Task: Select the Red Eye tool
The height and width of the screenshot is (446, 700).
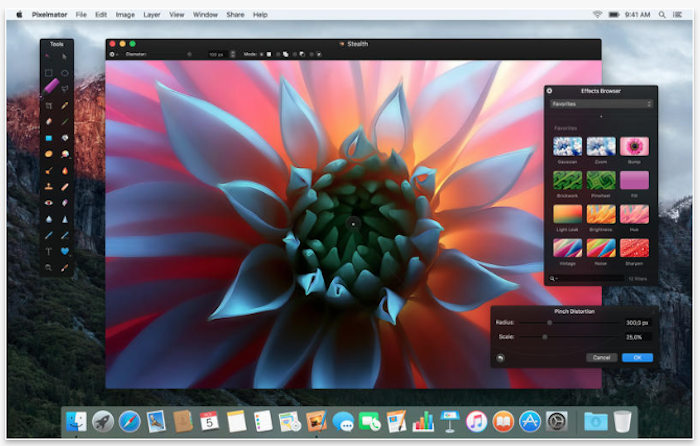Action: pyautogui.click(x=49, y=203)
